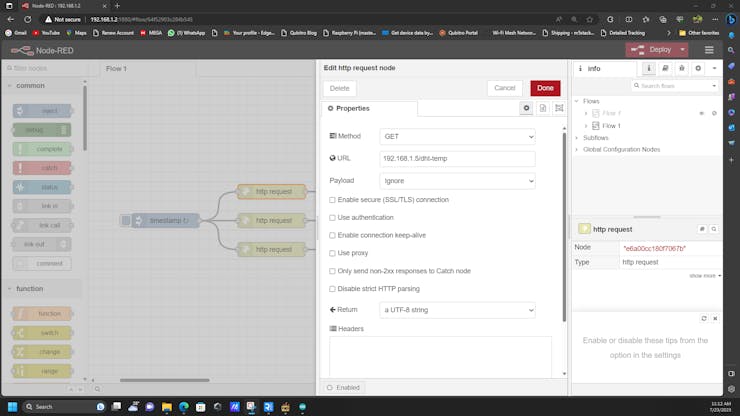Click the Done button
The image size is (740, 416).
(545, 88)
